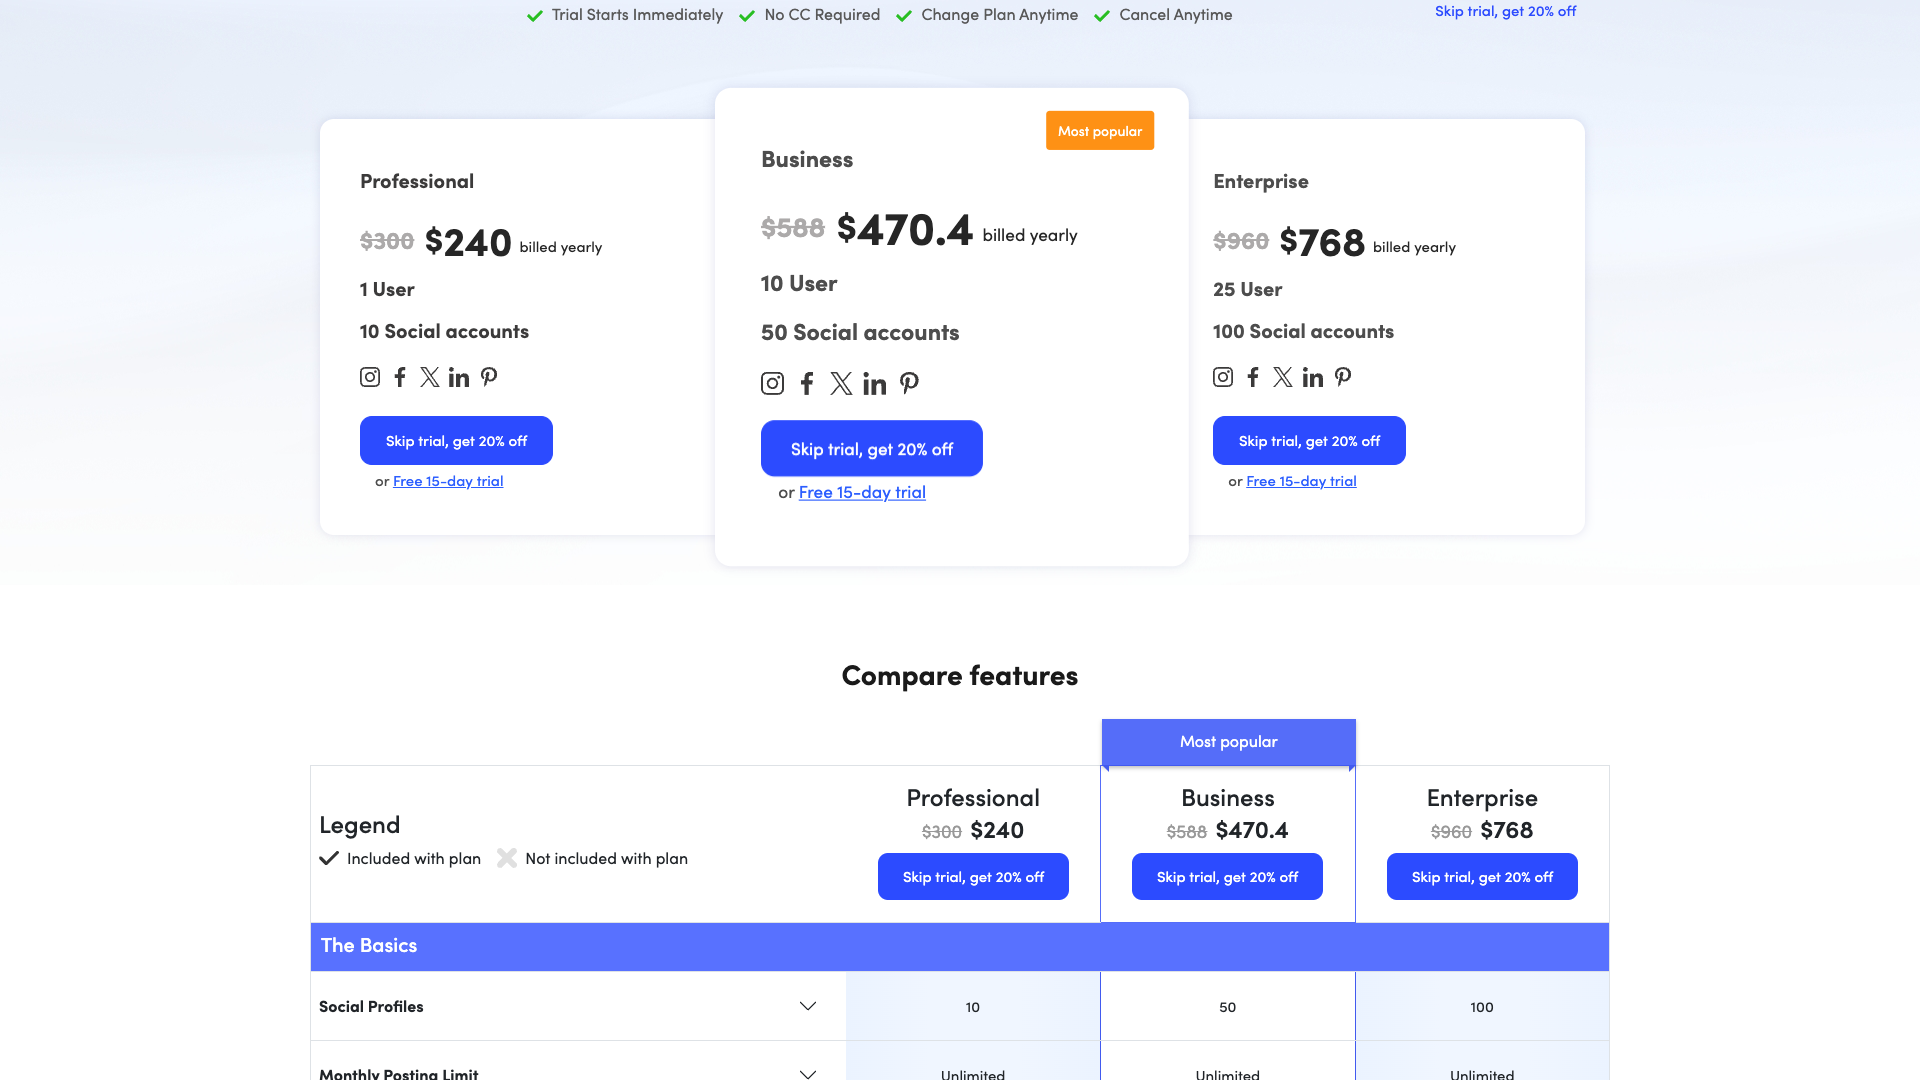Click the Most popular badge on Business card
This screenshot has width=1920, height=1080.
(1100, 130)
